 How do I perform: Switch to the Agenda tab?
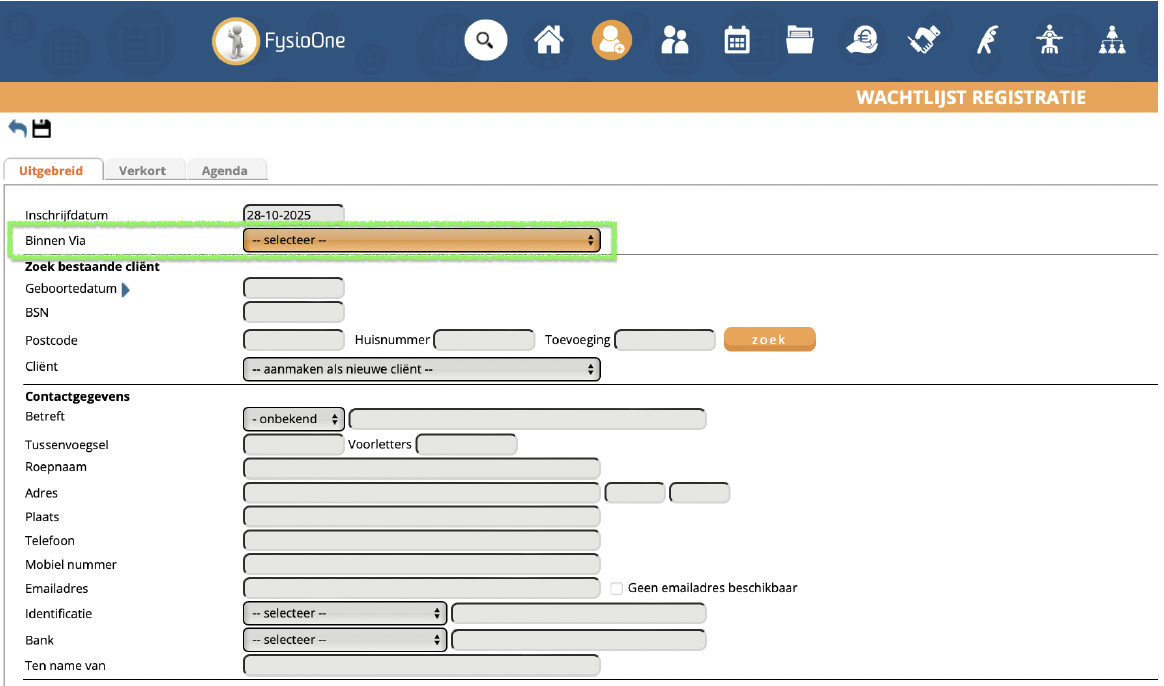225,170
